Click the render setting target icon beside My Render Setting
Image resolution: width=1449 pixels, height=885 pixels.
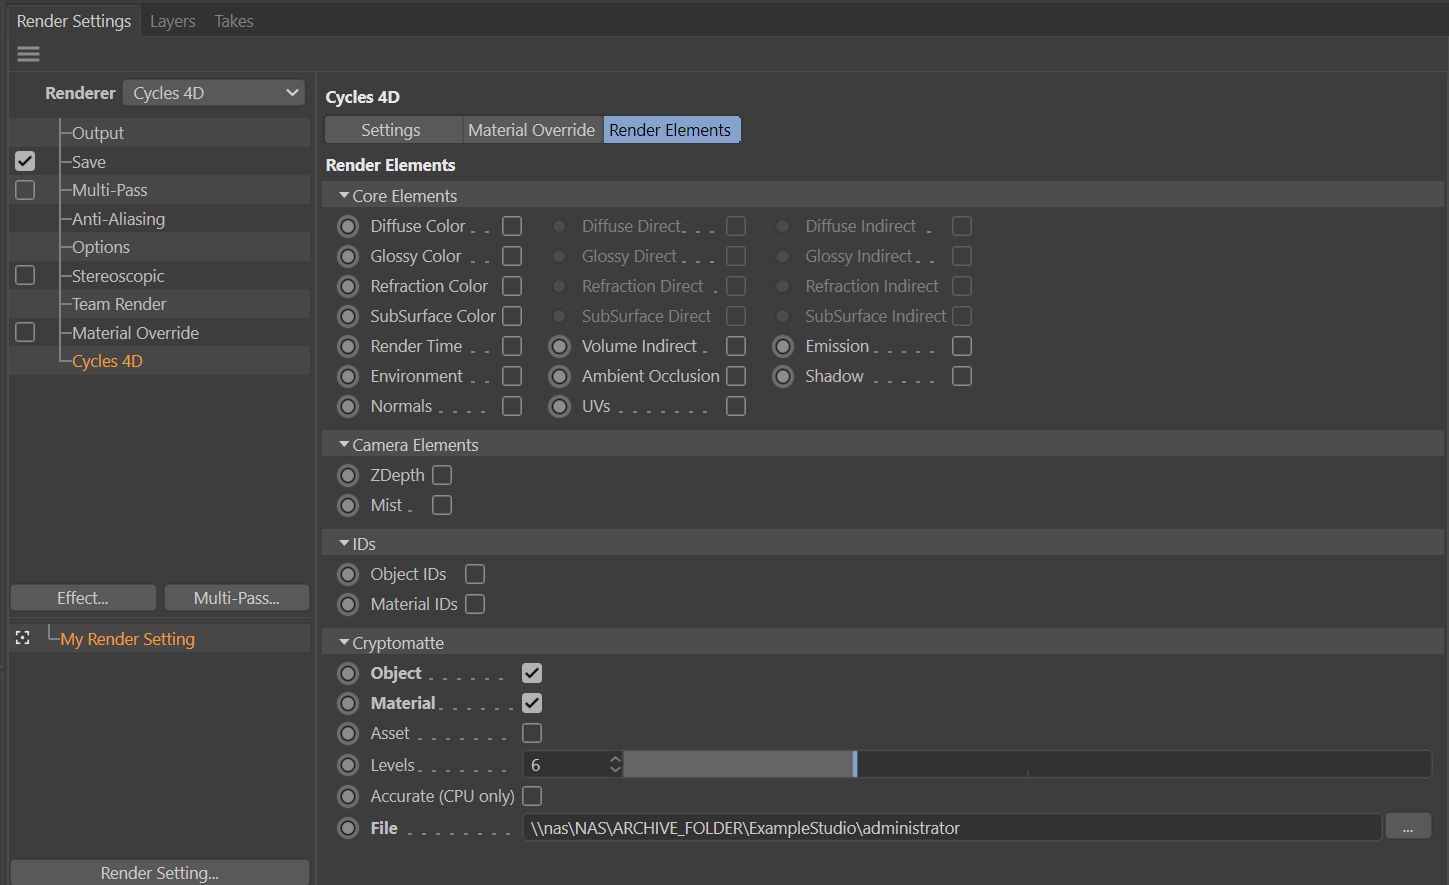[x=23, y=638]
